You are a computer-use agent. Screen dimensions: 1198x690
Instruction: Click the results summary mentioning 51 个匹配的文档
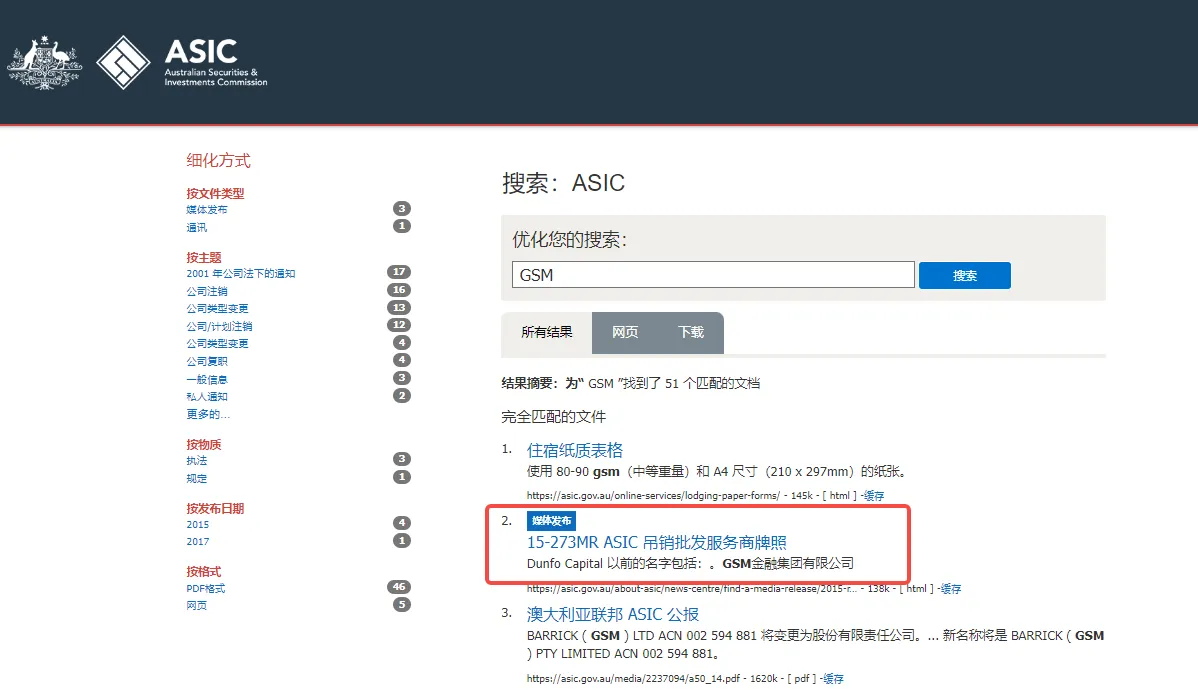(630, 384)
